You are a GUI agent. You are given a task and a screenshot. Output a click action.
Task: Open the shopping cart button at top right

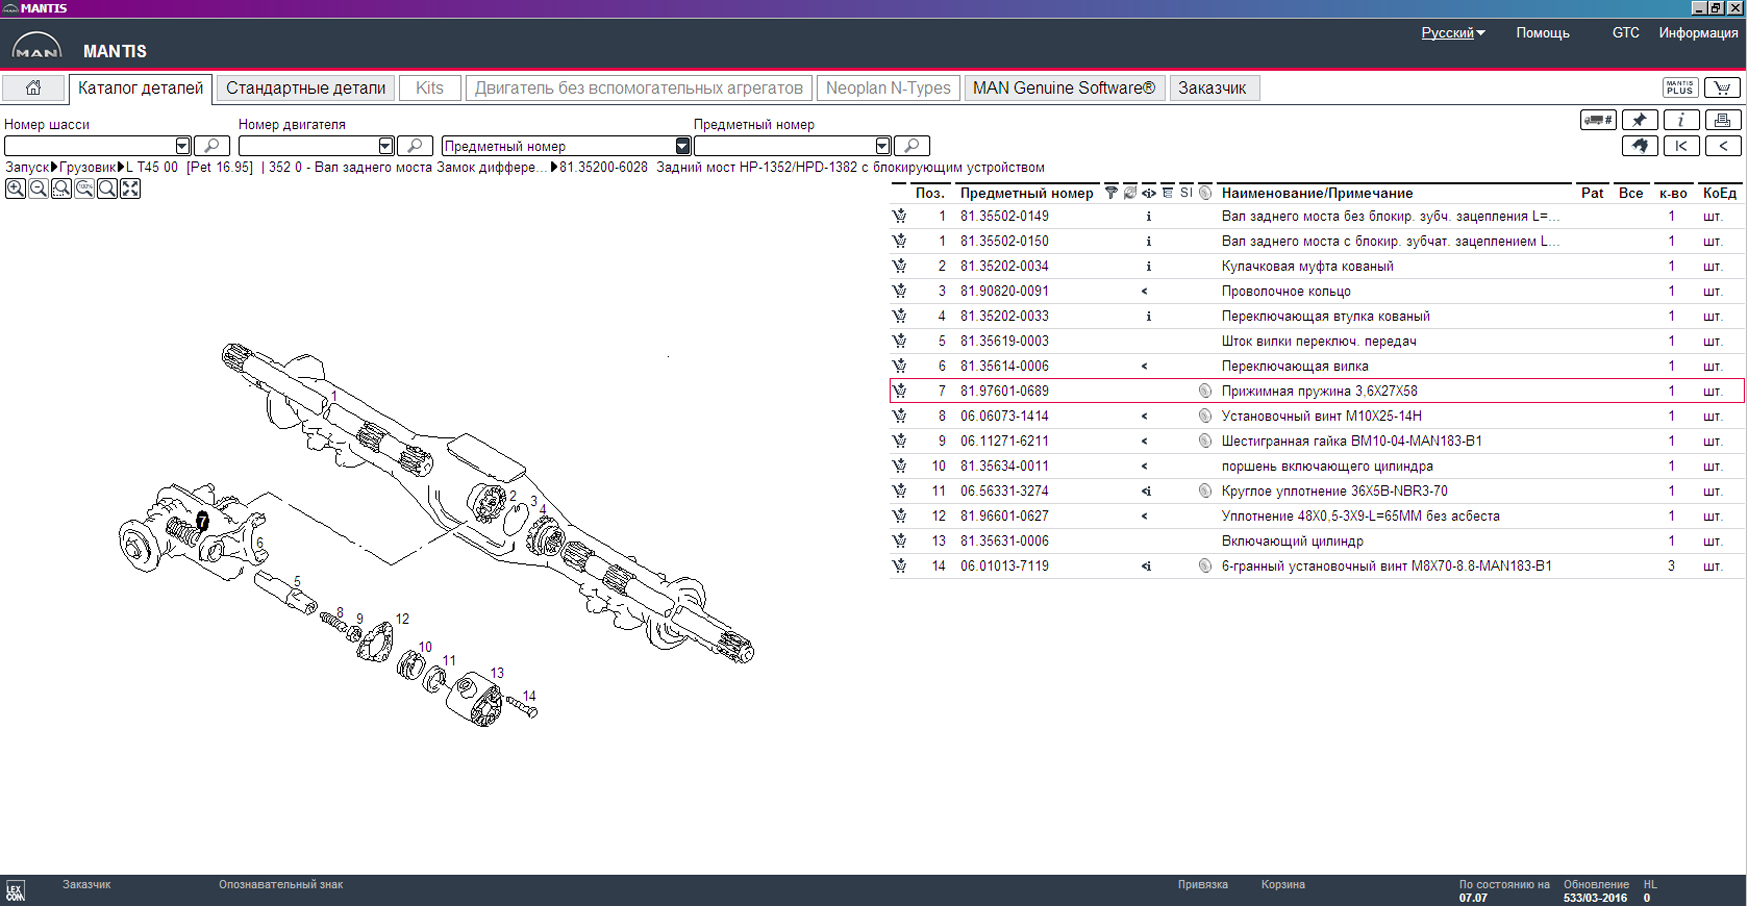1722,88
